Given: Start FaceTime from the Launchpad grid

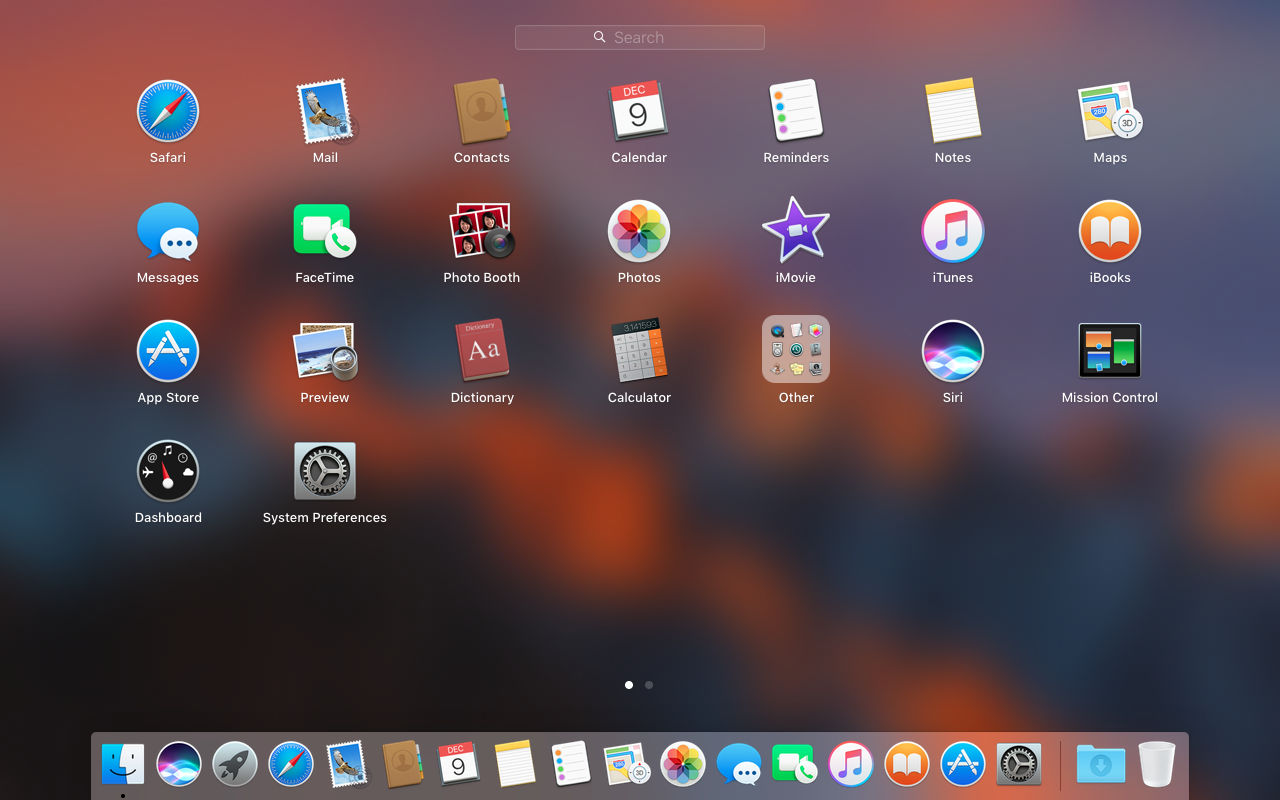Looking at the screenshot, I should 325,231.
